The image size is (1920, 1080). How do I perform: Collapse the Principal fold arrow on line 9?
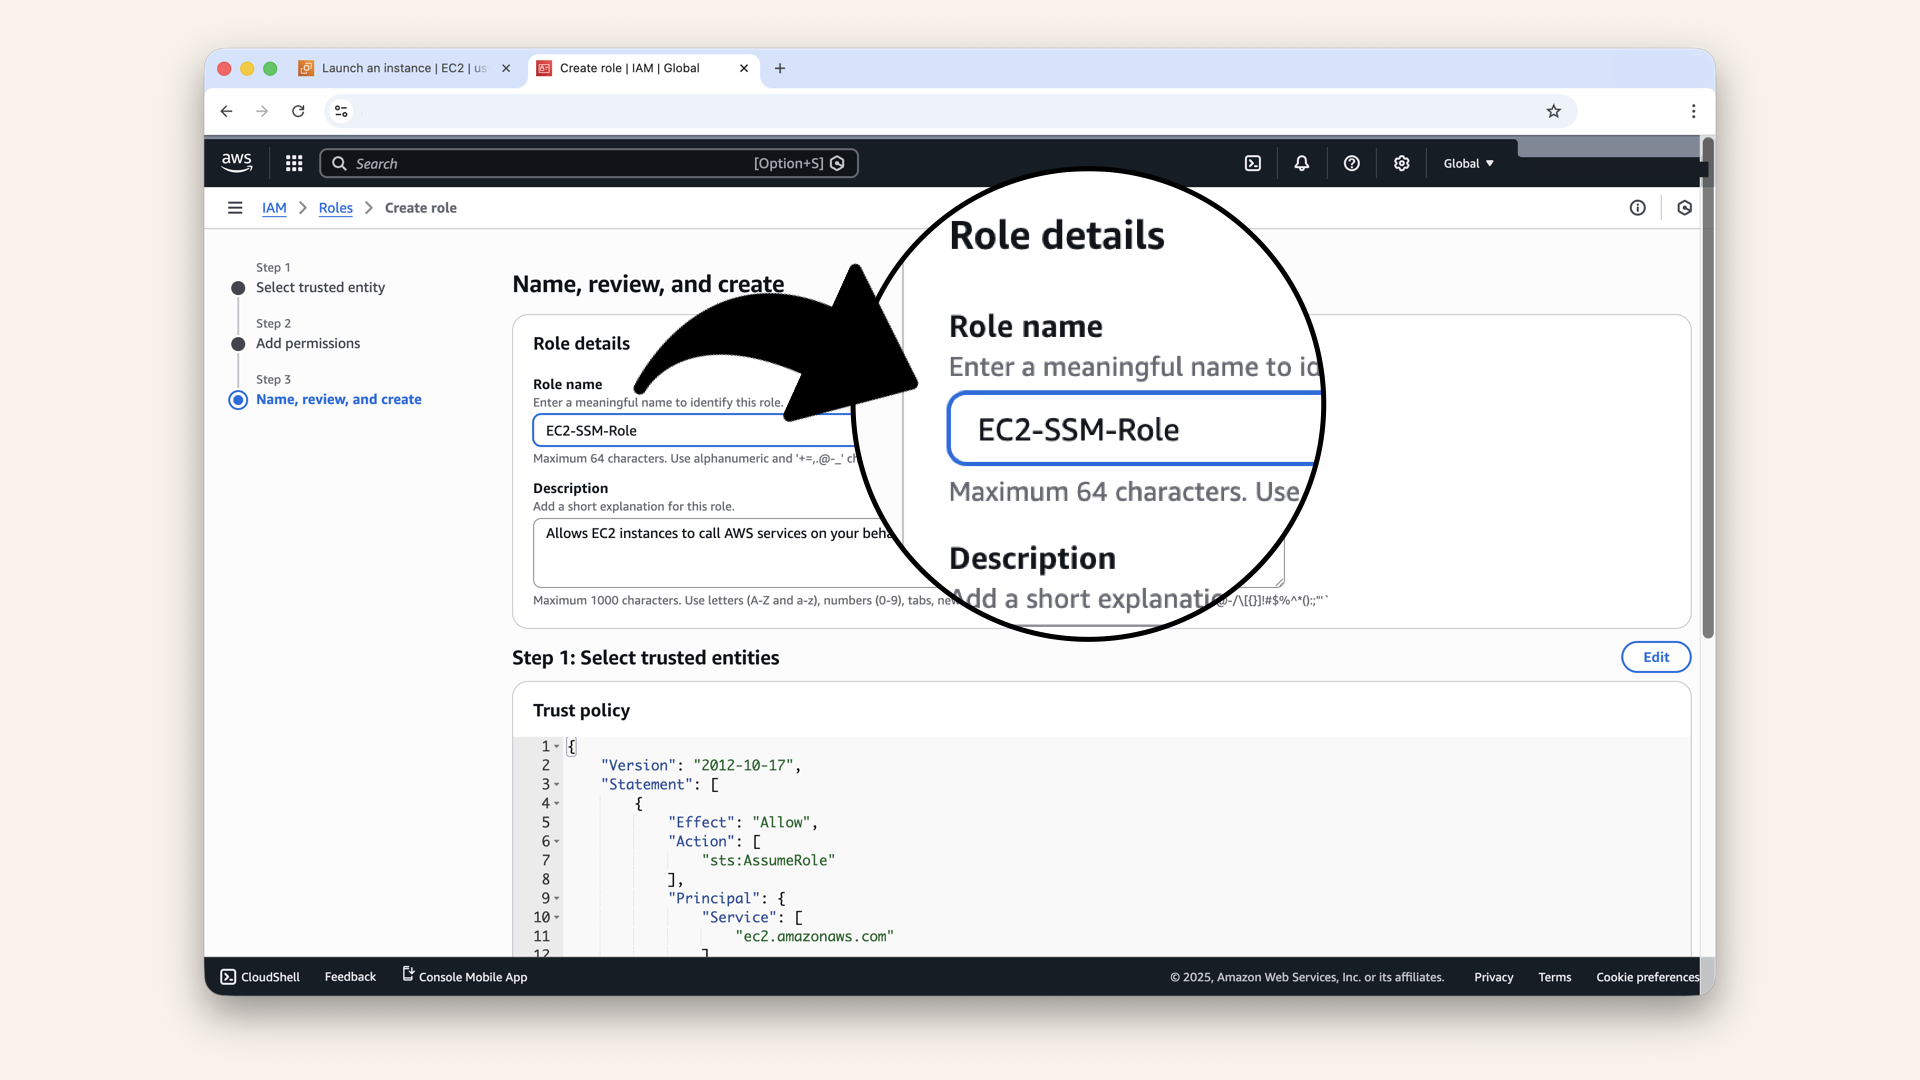tap(557, 899)
